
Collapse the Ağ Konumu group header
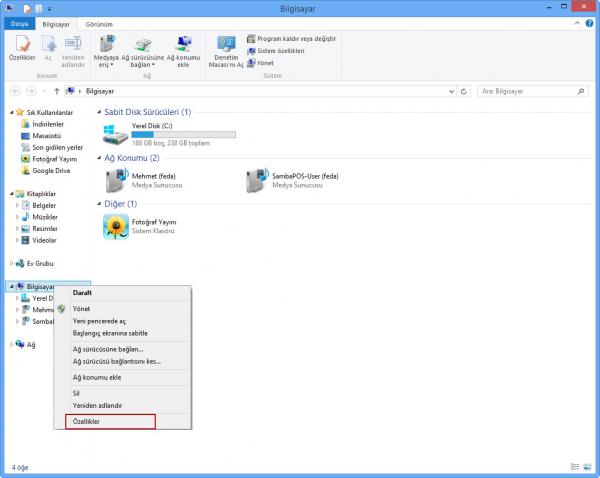pyautogui.click(x=99, y=158)
